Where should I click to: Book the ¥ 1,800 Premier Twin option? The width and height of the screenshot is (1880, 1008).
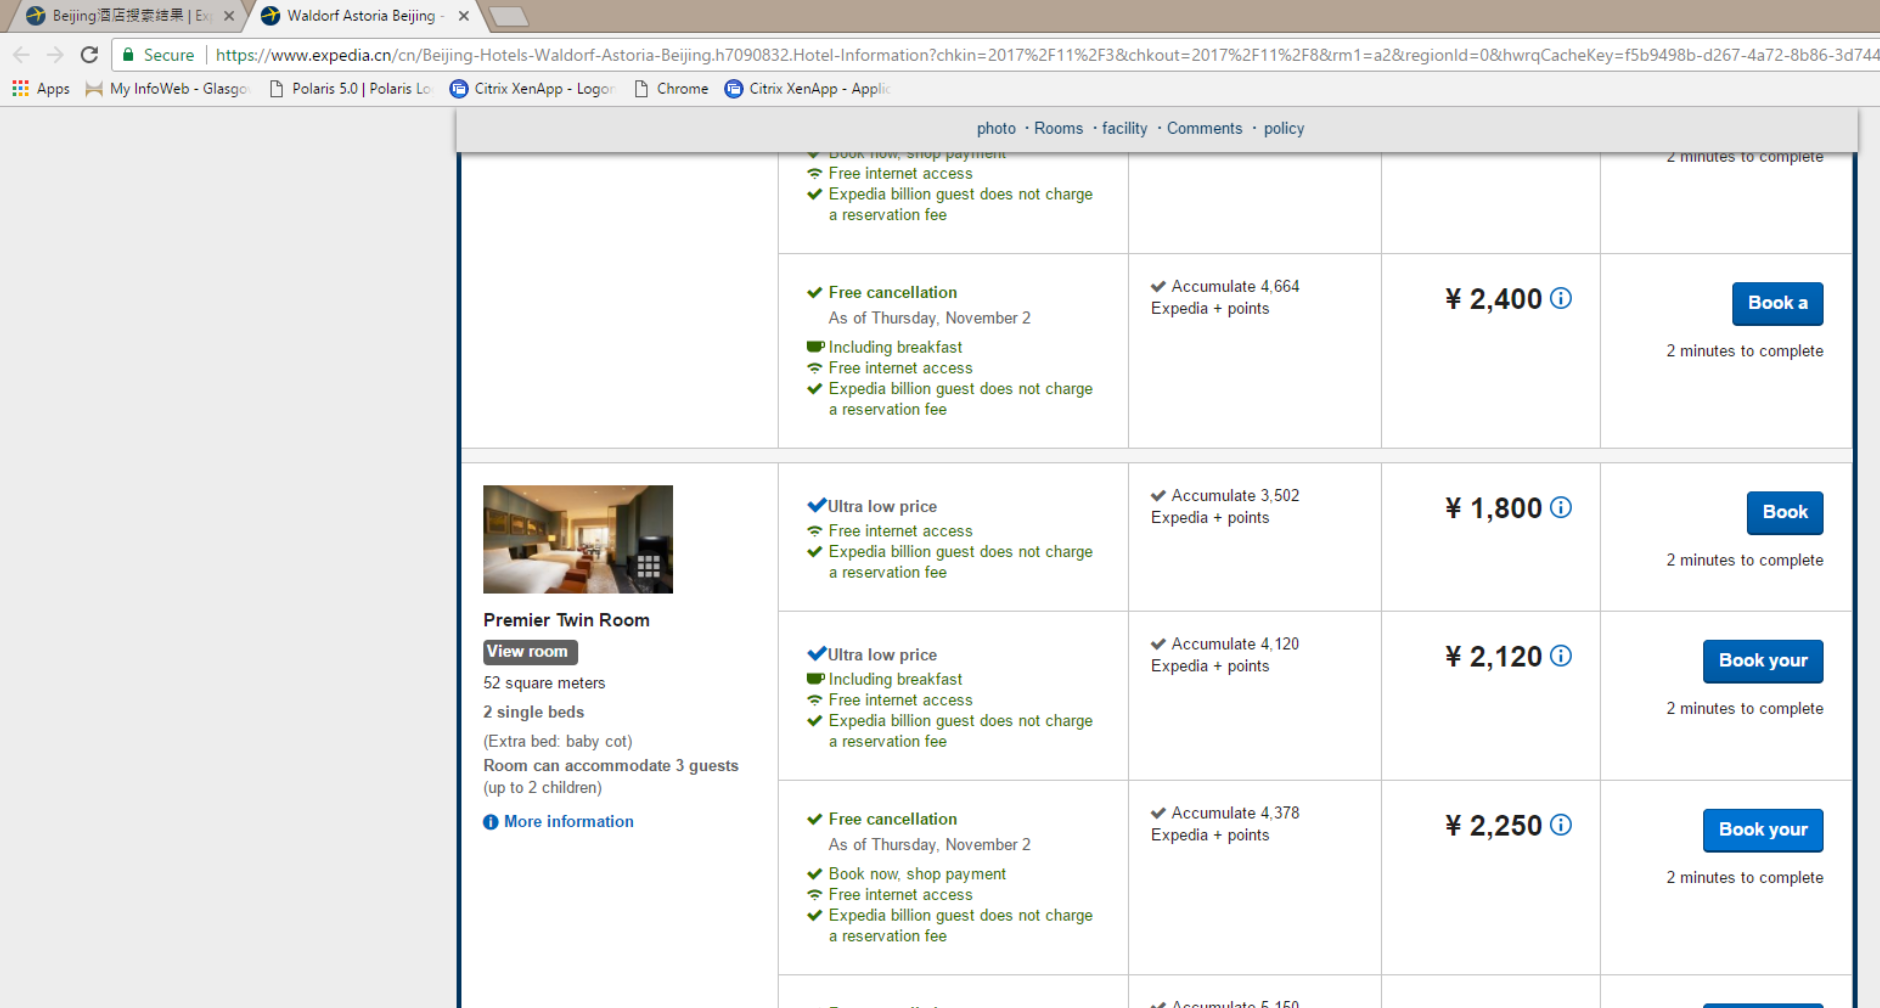tap(1785, 512)
